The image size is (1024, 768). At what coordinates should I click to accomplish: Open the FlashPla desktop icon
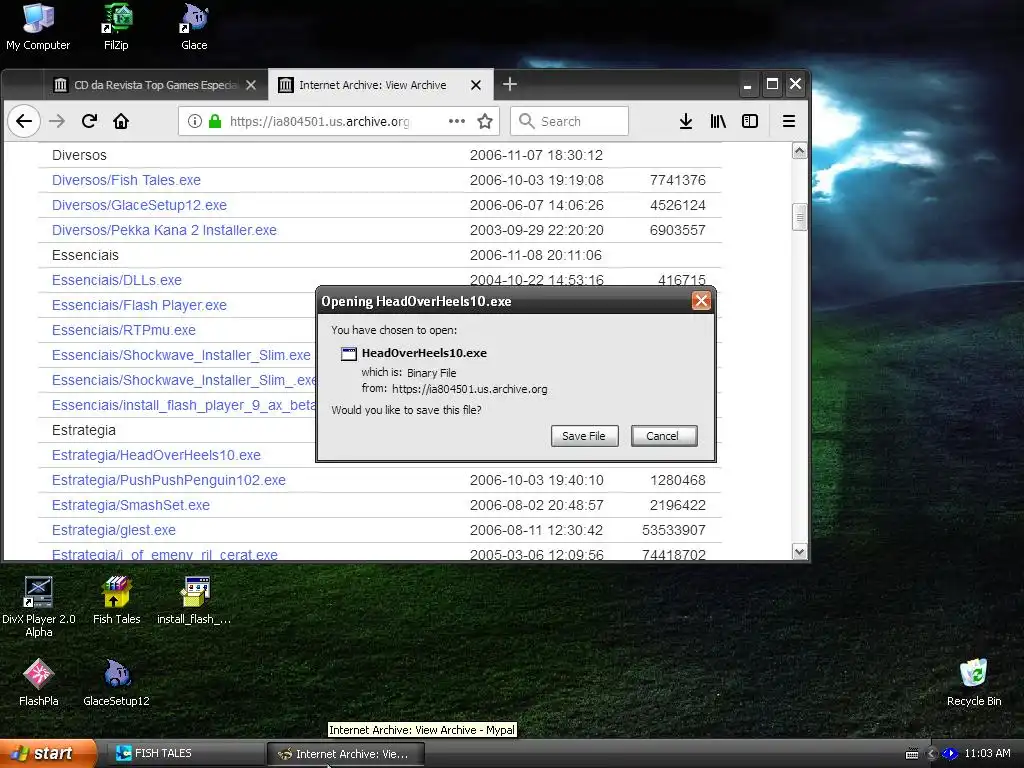pyautogui.click(x=39, y=682)
